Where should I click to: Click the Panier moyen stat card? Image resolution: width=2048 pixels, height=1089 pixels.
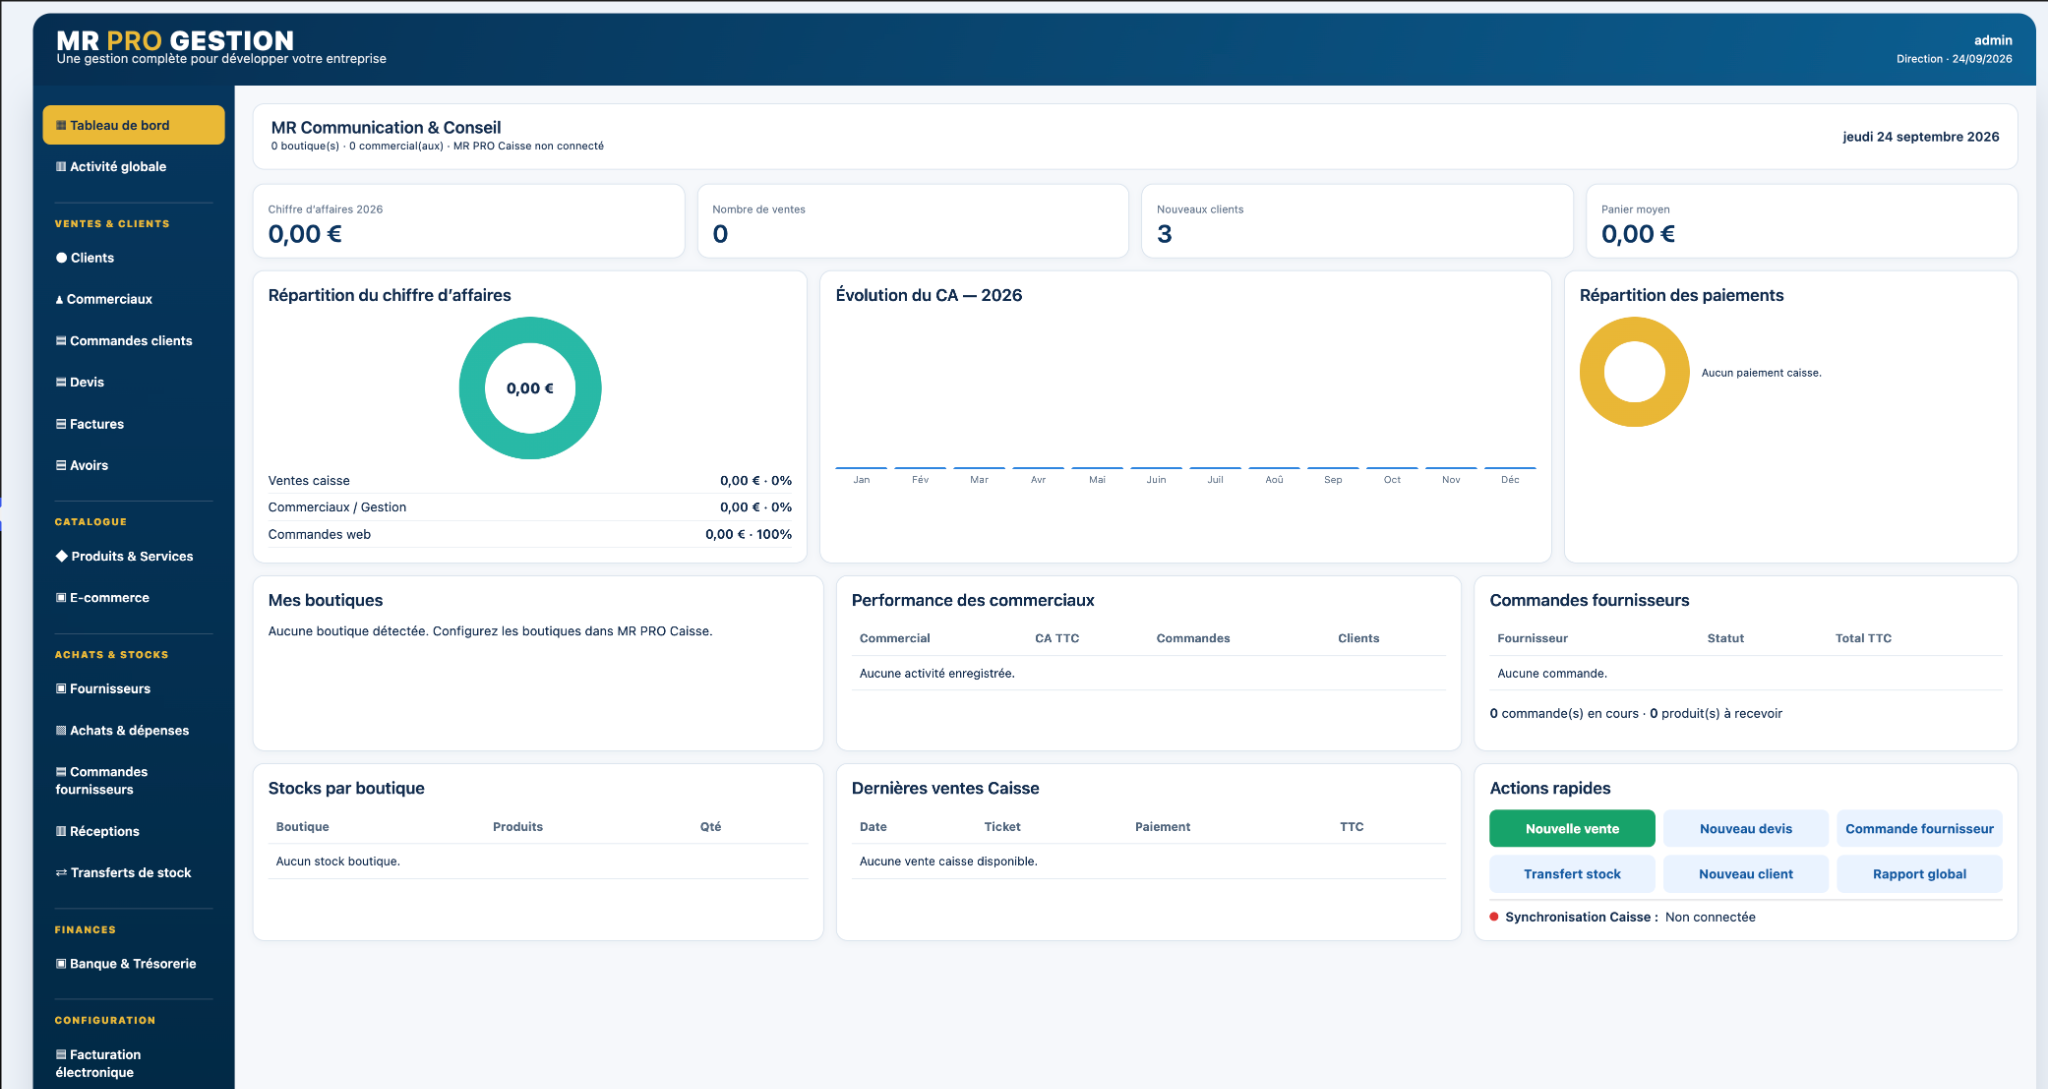tap(1801, 221)
